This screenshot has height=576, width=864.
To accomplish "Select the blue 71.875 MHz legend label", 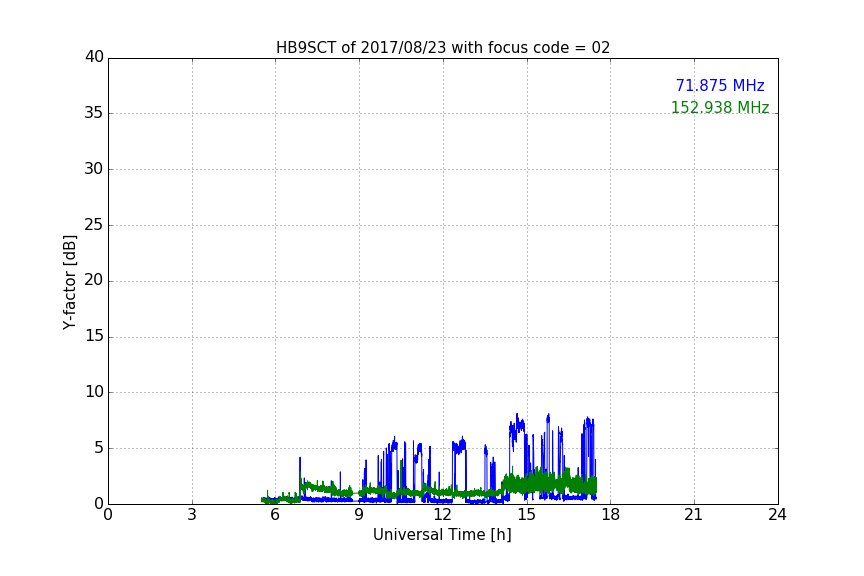I will [720, 86].
